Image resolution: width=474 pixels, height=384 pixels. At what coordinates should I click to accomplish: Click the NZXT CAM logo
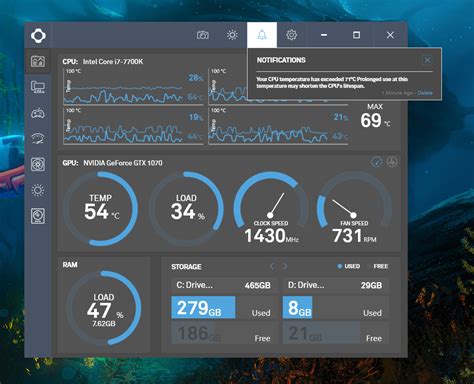pyautogui.click(x=38, y=35)
